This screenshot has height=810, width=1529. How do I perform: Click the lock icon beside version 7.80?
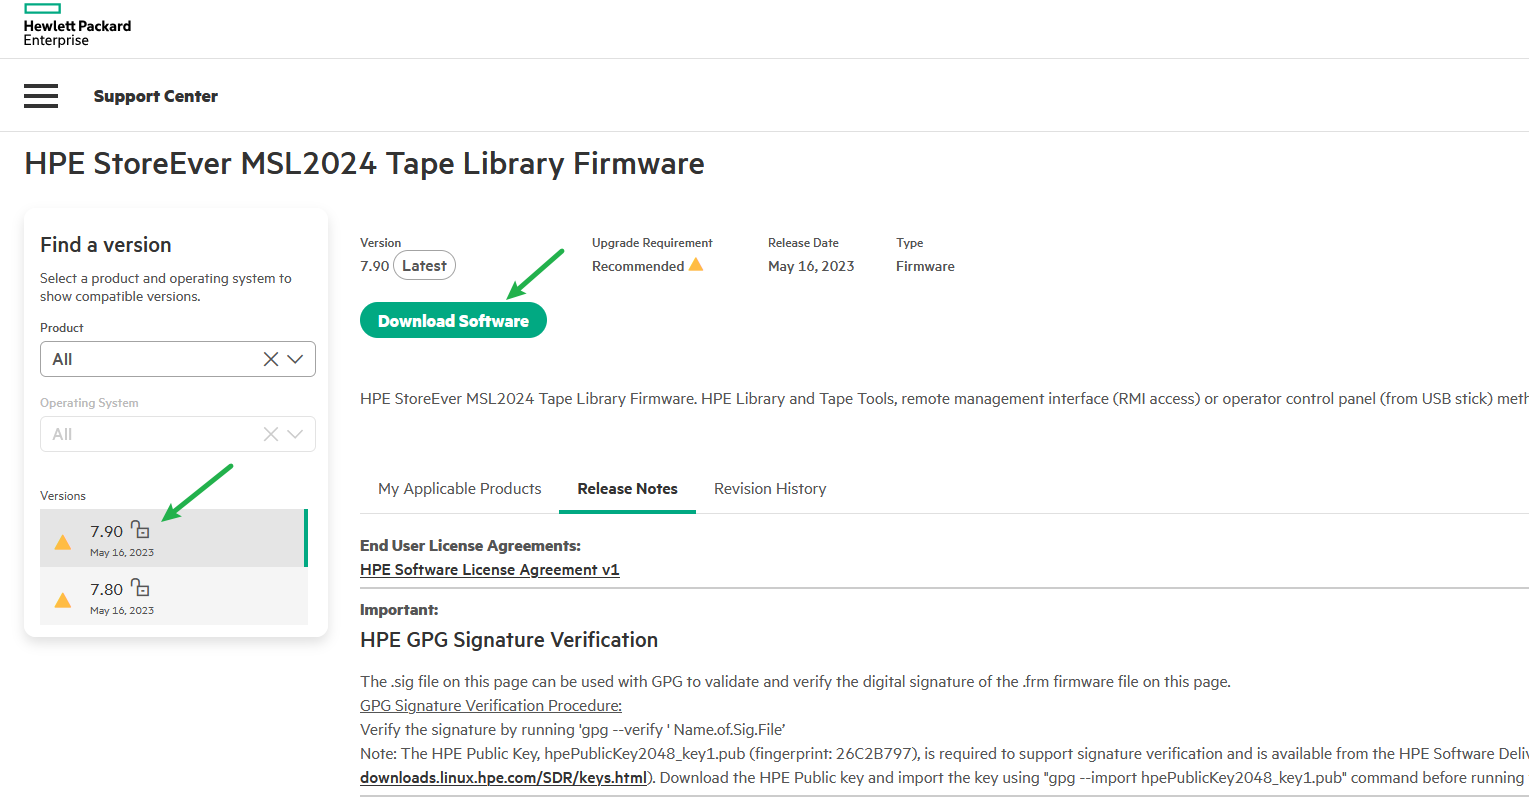[141, 588]
